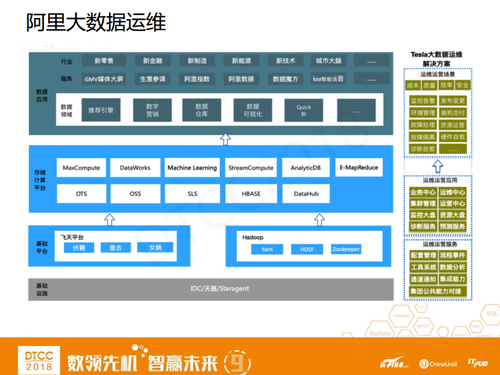Click the Zookeeper box under Hadoop
The width and height of the screenshot is (500, 375).
click(346, 249)
